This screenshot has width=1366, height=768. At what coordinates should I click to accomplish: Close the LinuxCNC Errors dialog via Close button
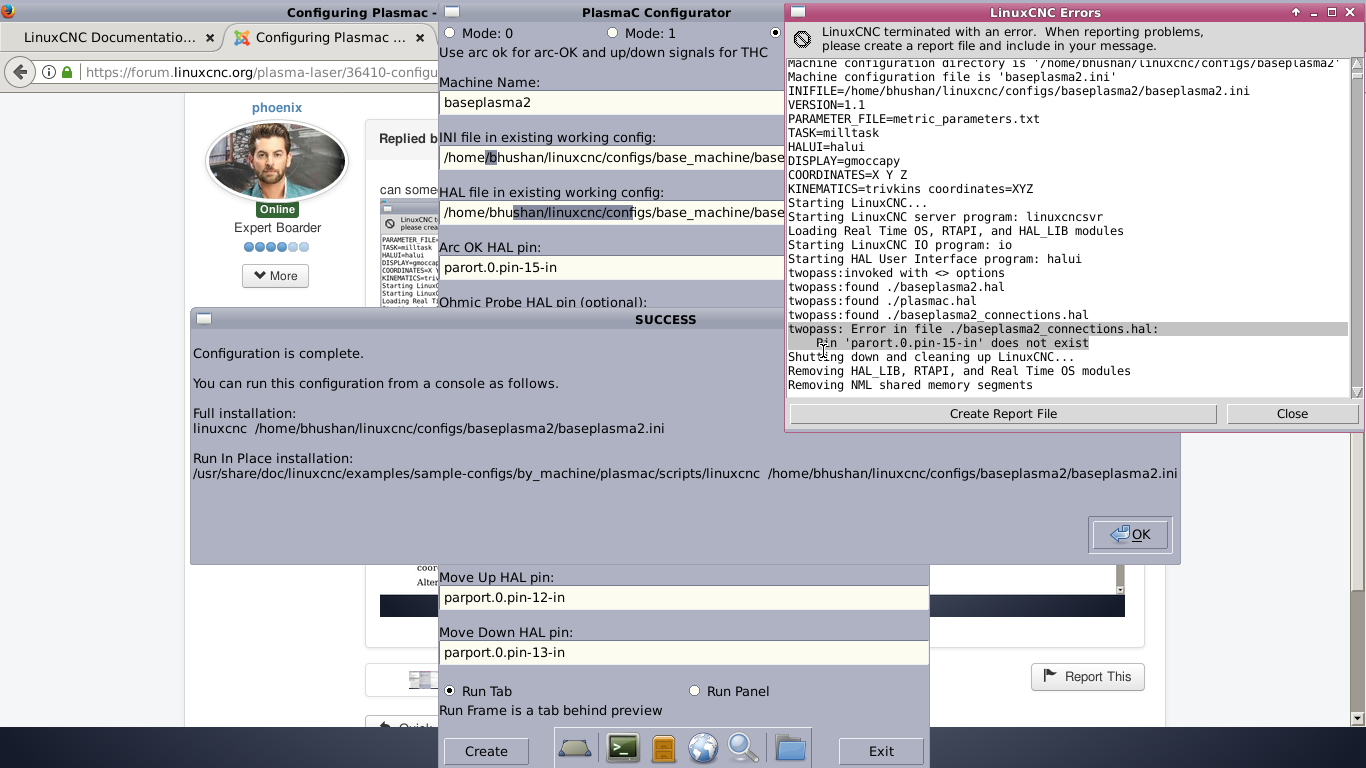[1292, 413]
